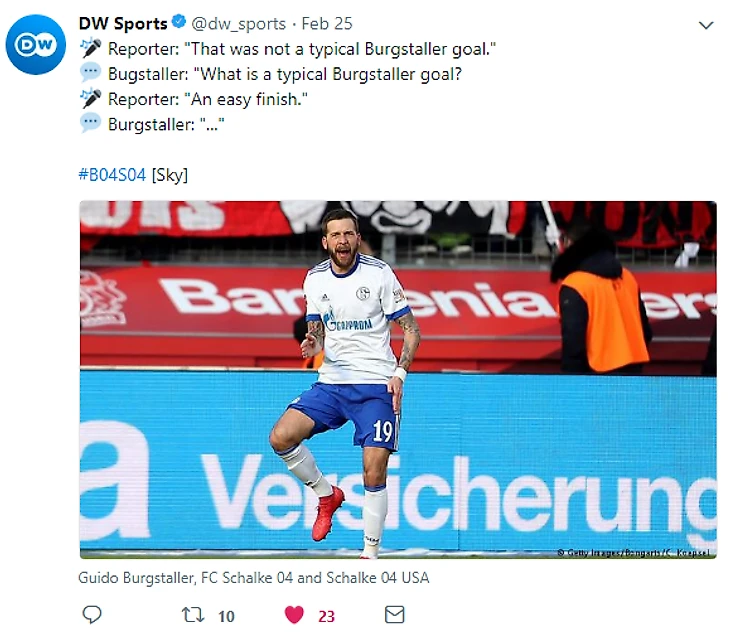View the 10 retweets count
Screen dimensions: 730x635
pyautogui.click(x=226, y=616)
